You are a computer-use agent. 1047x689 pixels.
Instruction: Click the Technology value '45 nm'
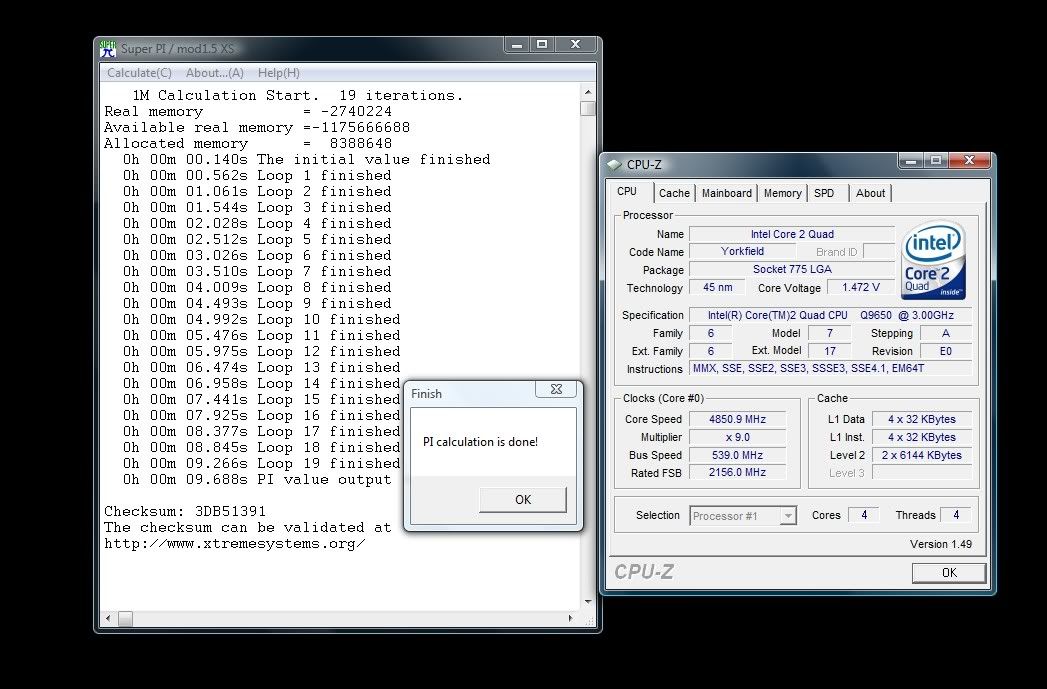click(718, 287)
